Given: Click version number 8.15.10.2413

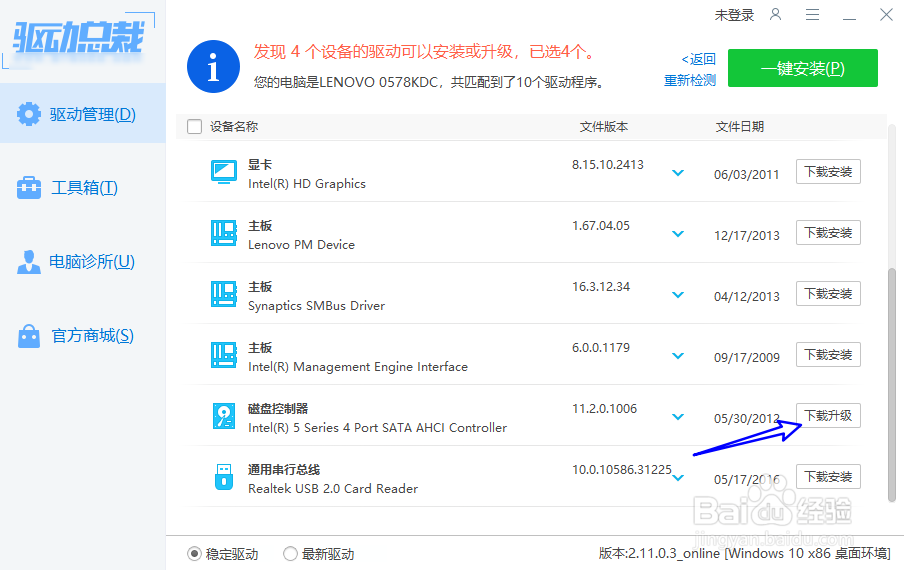Looking at the screenshot, I should click(x=608, y=165).
